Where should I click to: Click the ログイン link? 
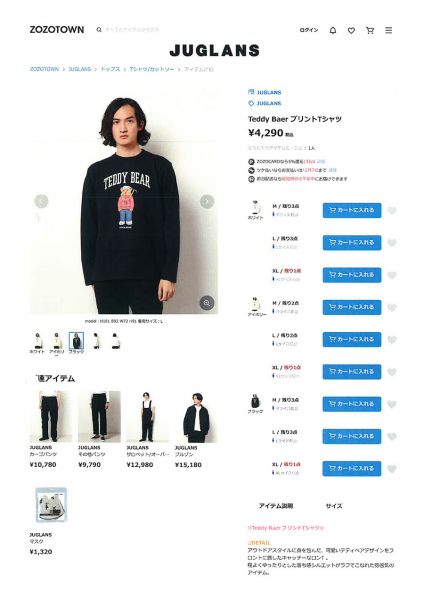click(x=309, y=30)
